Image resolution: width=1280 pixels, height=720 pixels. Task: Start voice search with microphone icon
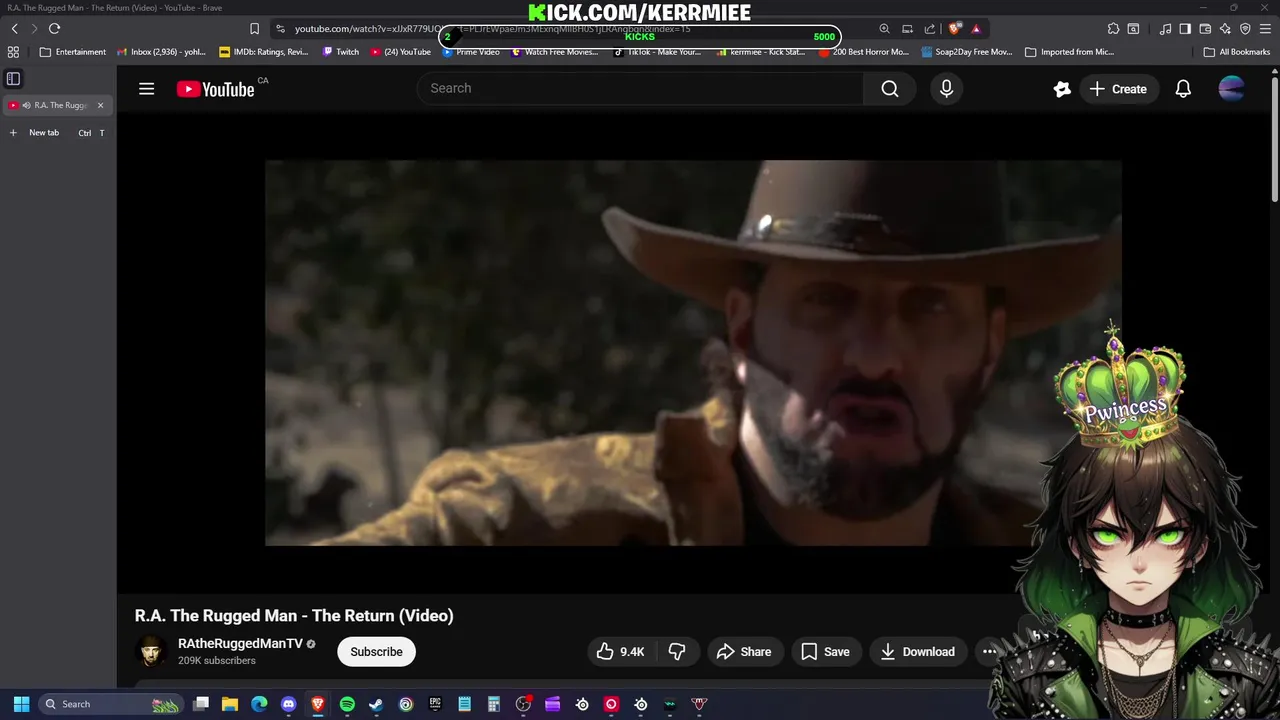click(946, 89)
